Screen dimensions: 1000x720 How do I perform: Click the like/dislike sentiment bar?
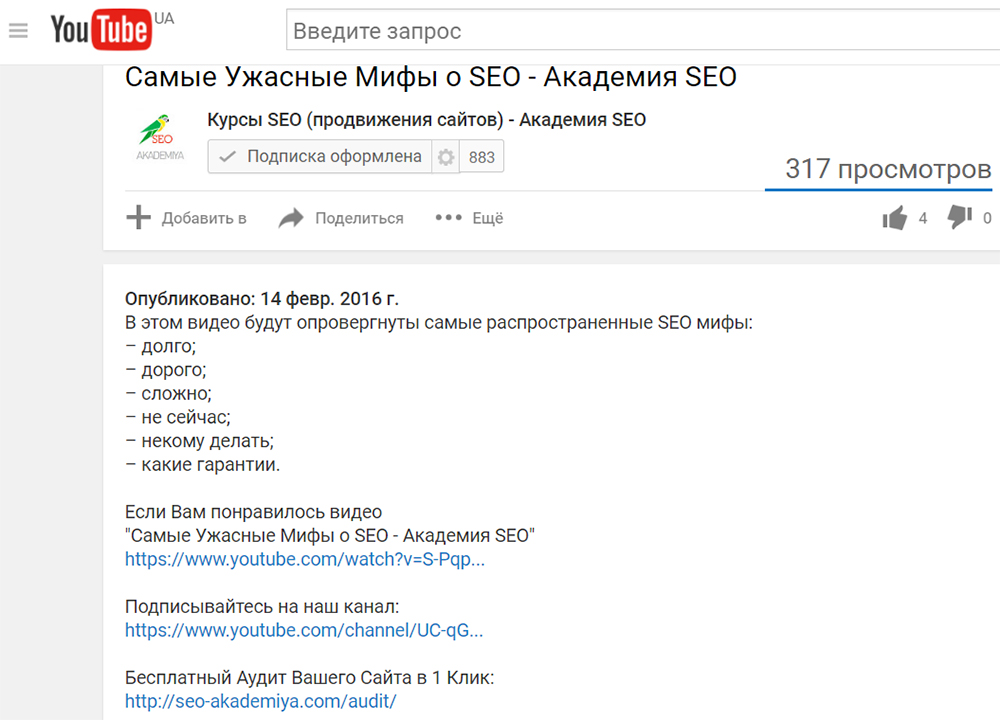click(x=878, y=188)
